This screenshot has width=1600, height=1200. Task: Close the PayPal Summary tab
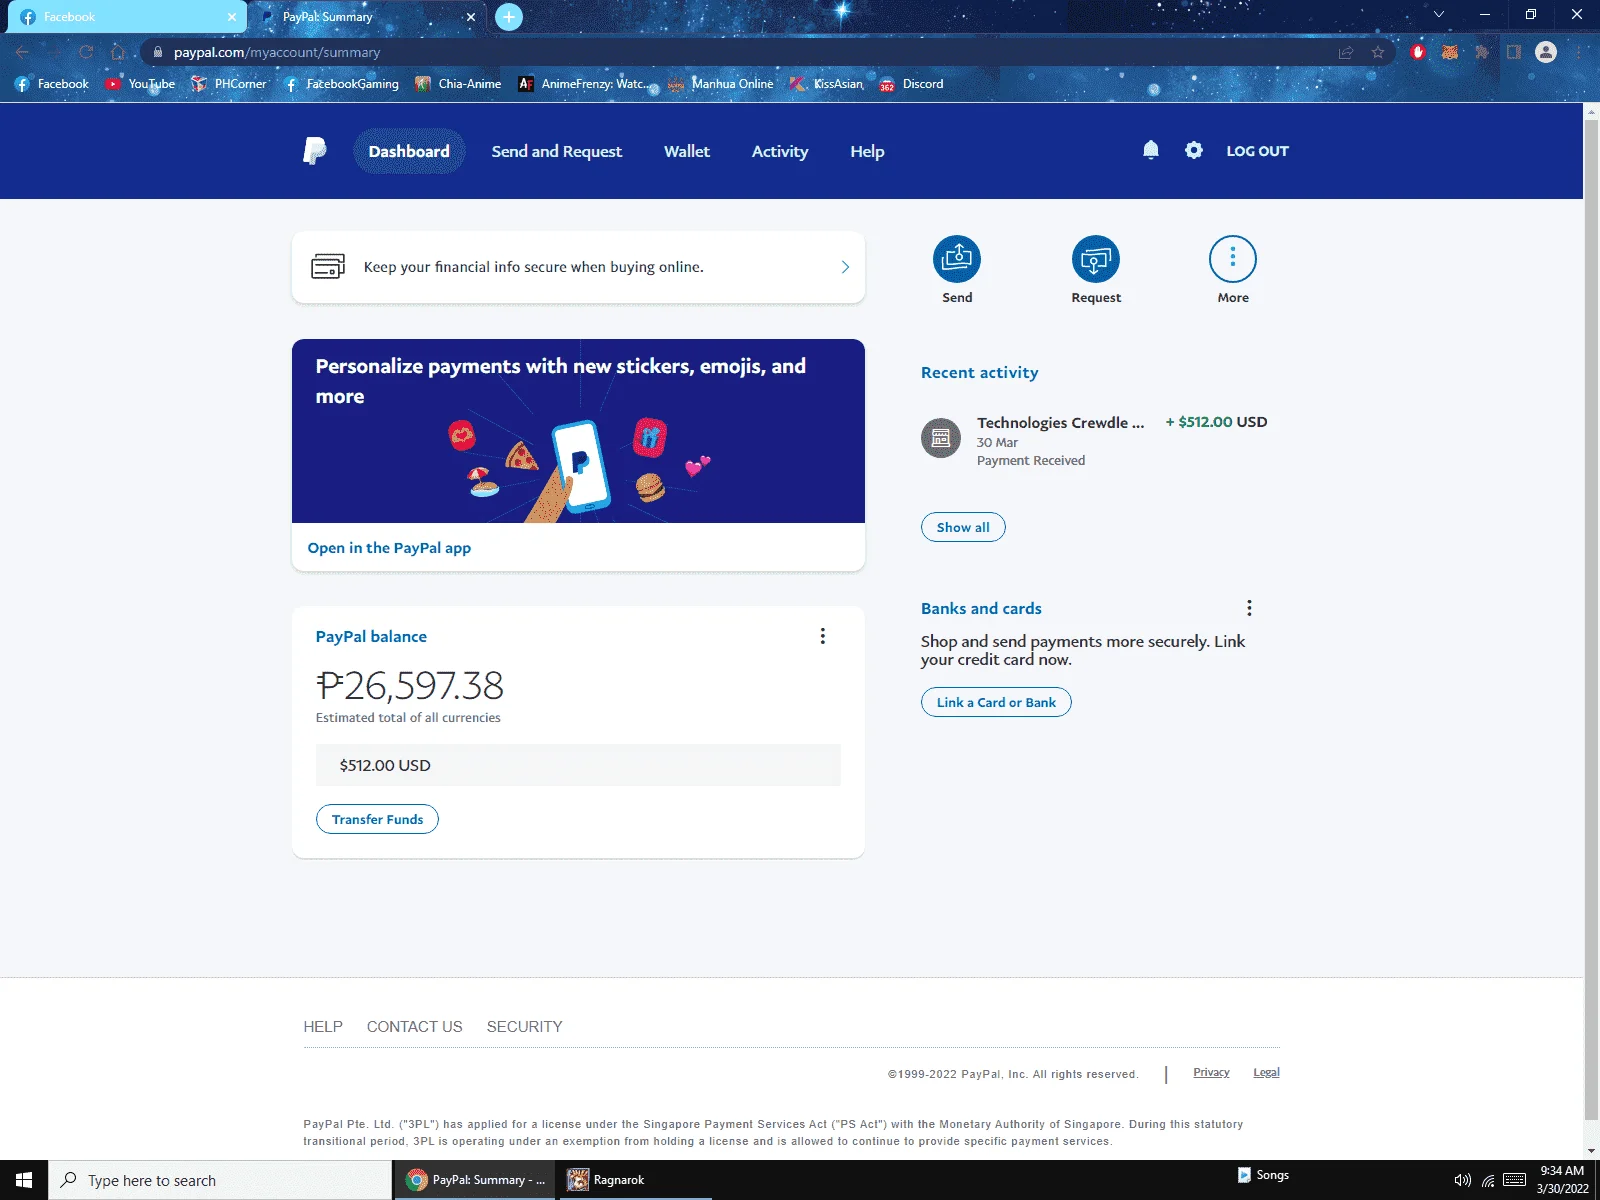[x=472, y=17]
